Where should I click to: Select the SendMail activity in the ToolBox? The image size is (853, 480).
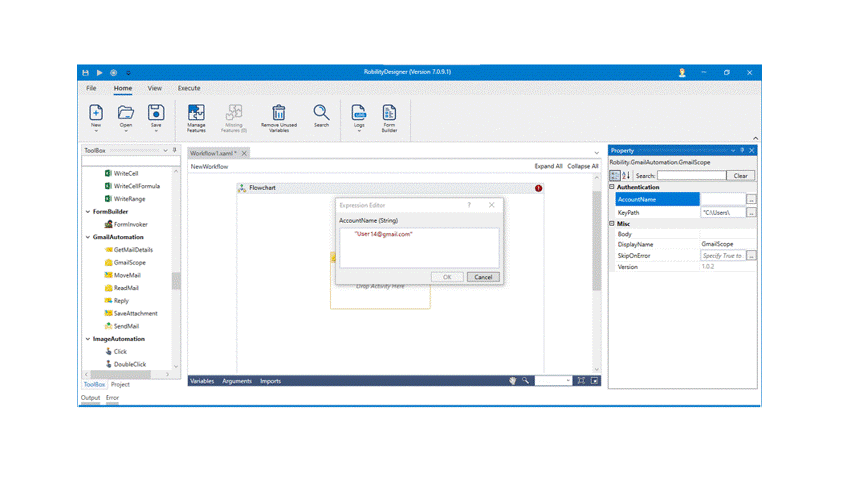click(125, 326)
